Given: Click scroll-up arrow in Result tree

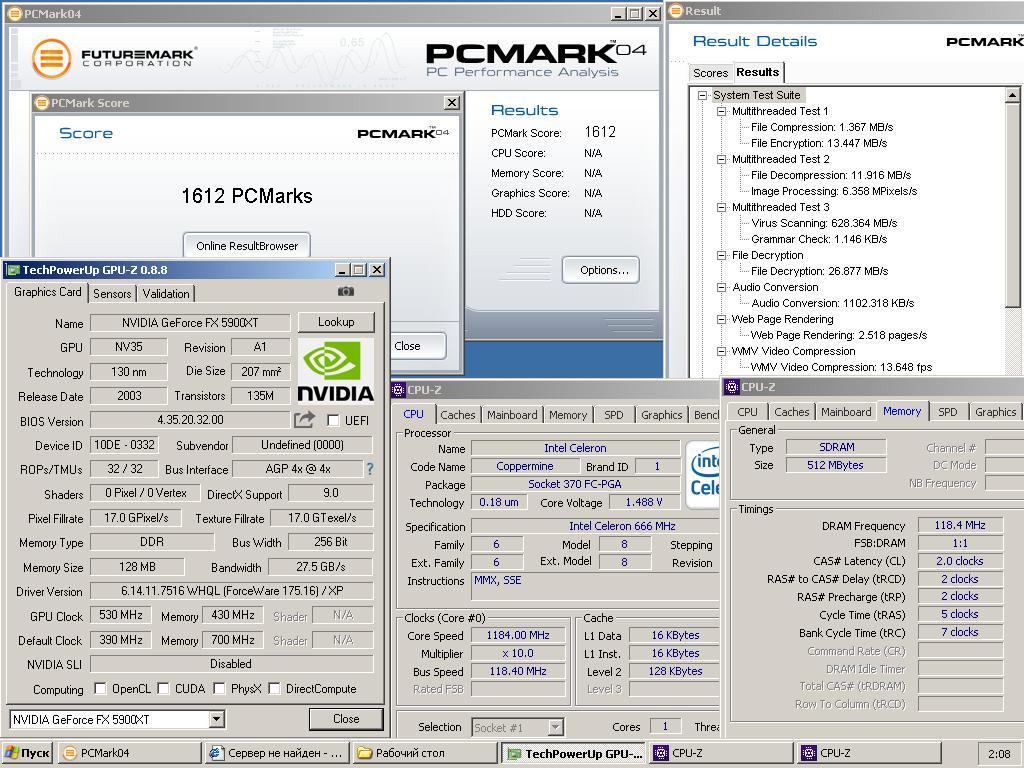Looking at the screenshot, I should coord(1012,95).
